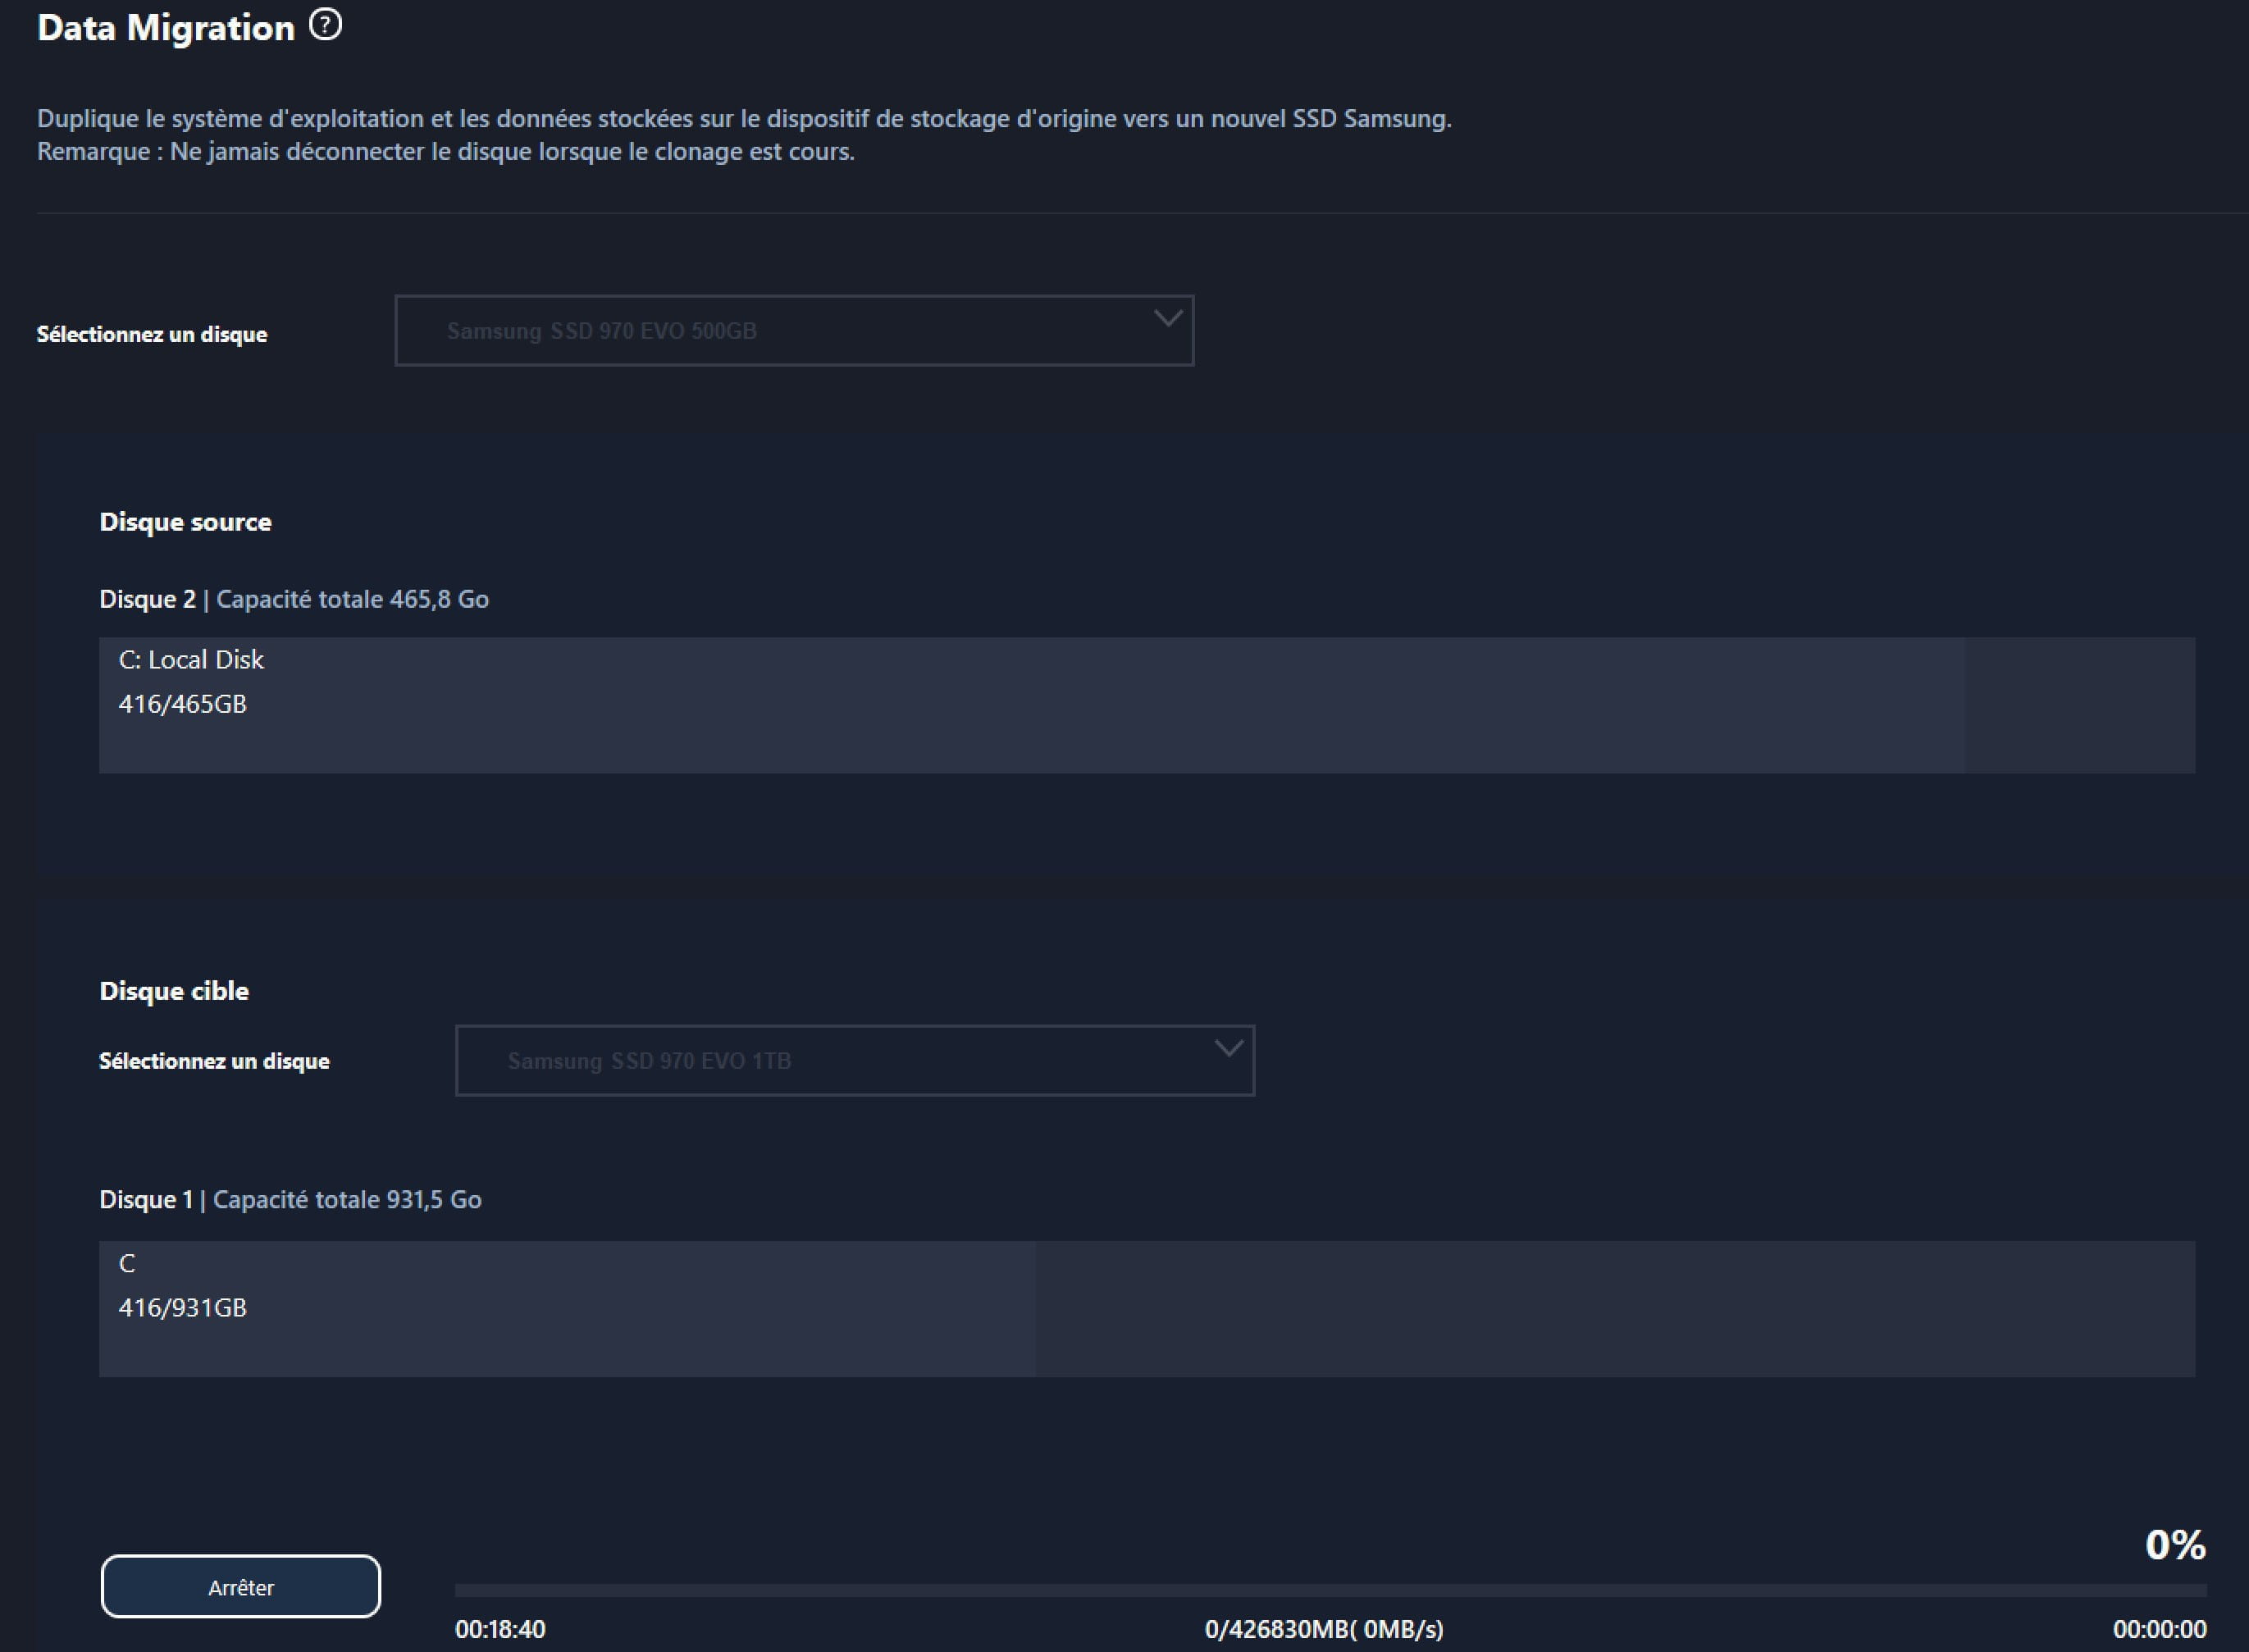The width and height of the screenshot is (2249, 1652).
Task: Click the Data Migration title
Action: 166,28
